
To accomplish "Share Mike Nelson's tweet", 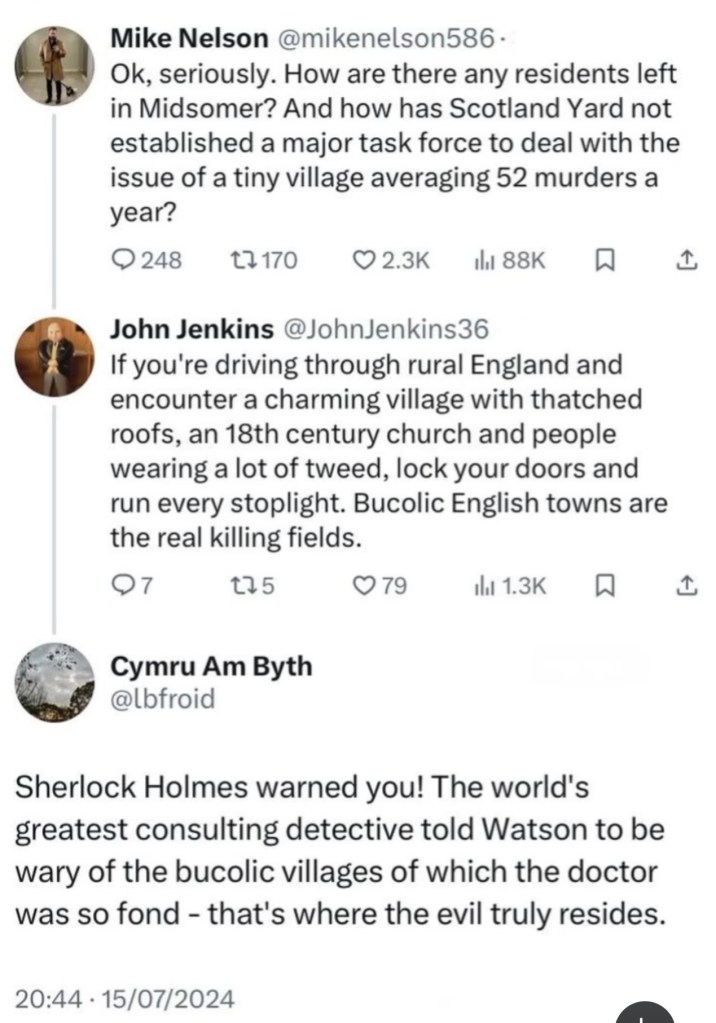I will pos(686,261).
